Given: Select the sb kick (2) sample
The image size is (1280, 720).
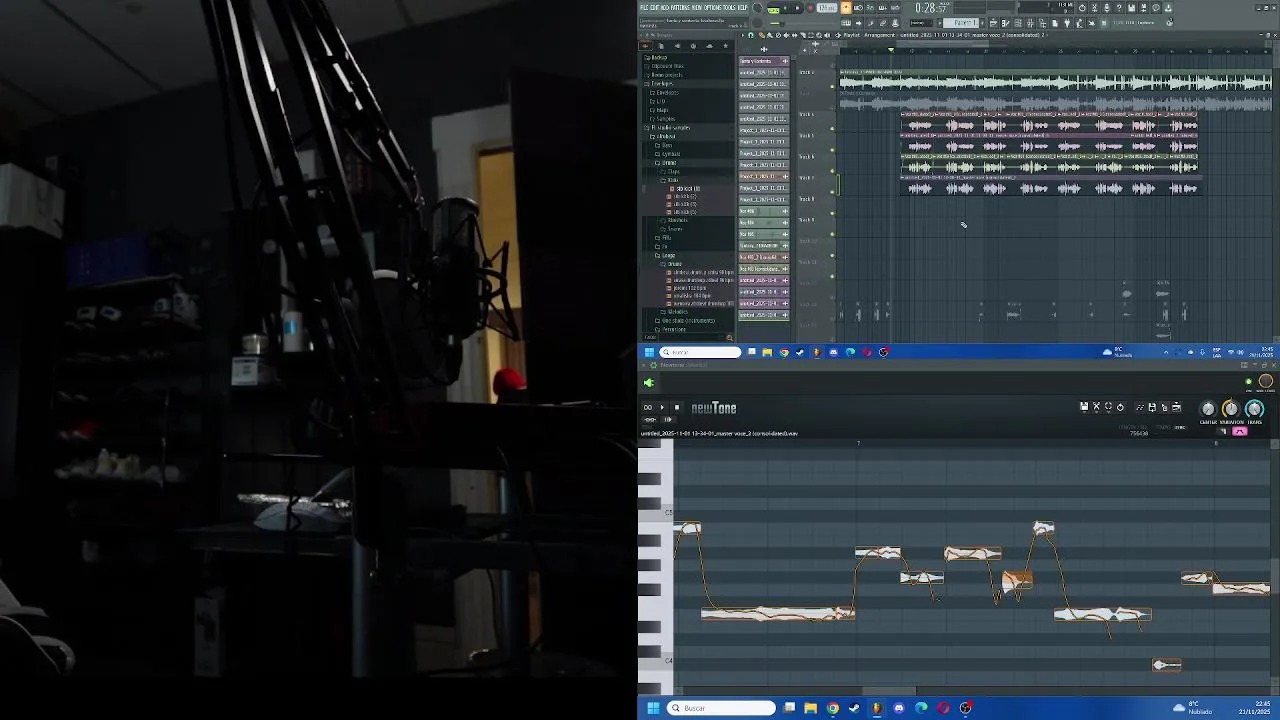Looking at the screenshot, I should point(686,196).
